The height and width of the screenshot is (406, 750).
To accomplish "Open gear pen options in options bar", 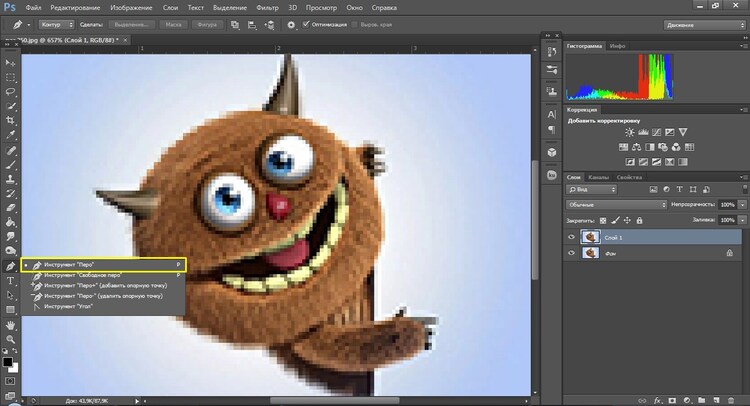I will pos(291,25).
